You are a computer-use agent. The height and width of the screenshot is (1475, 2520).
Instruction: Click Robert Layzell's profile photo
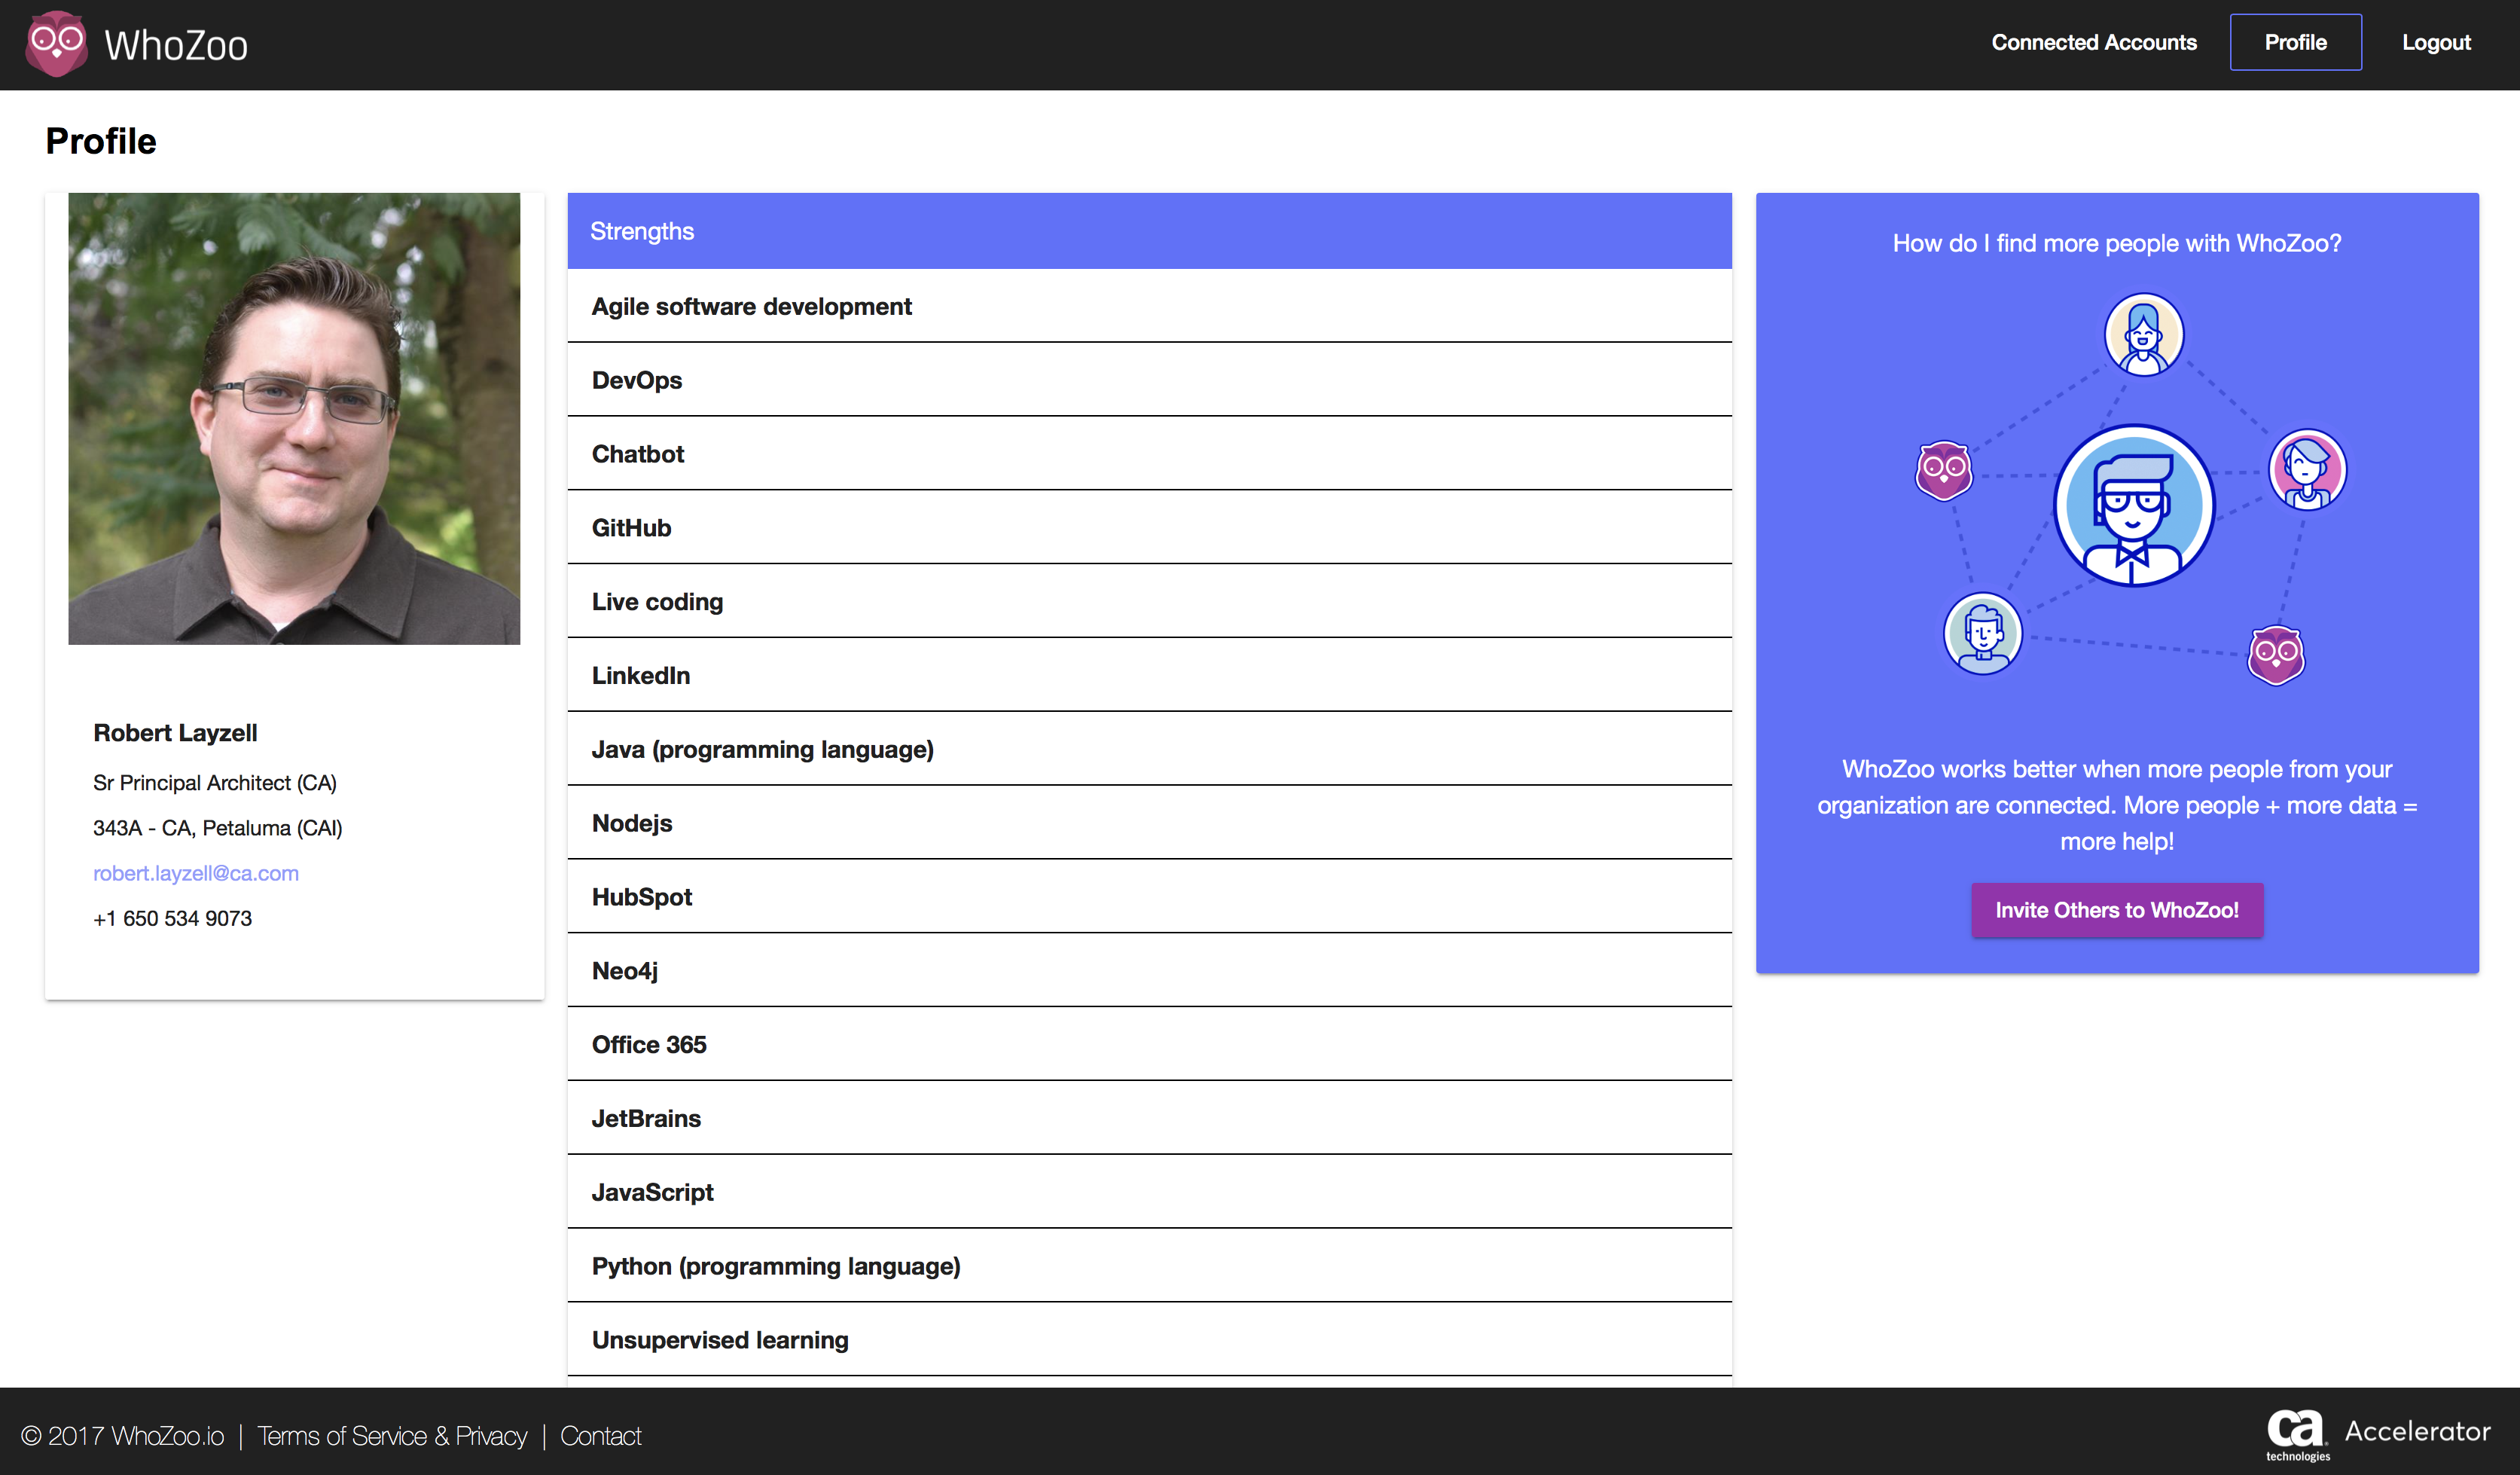click(294, 419)
